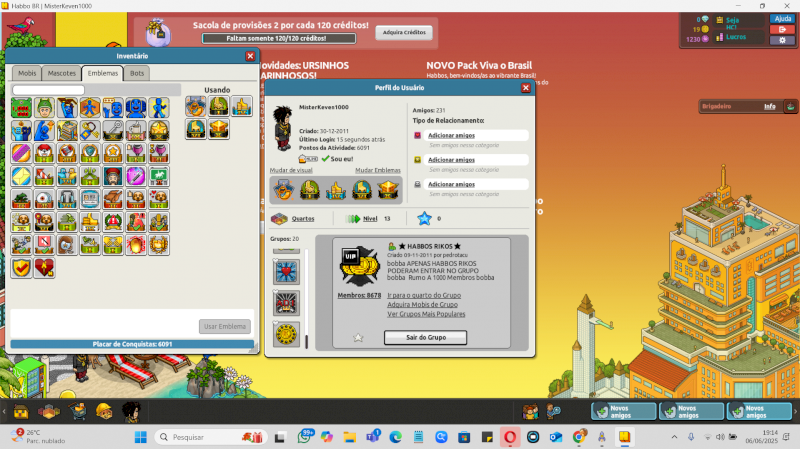Select the heart group thumbnail
This screenshot has height=449, width=800.
pos(286,271)
